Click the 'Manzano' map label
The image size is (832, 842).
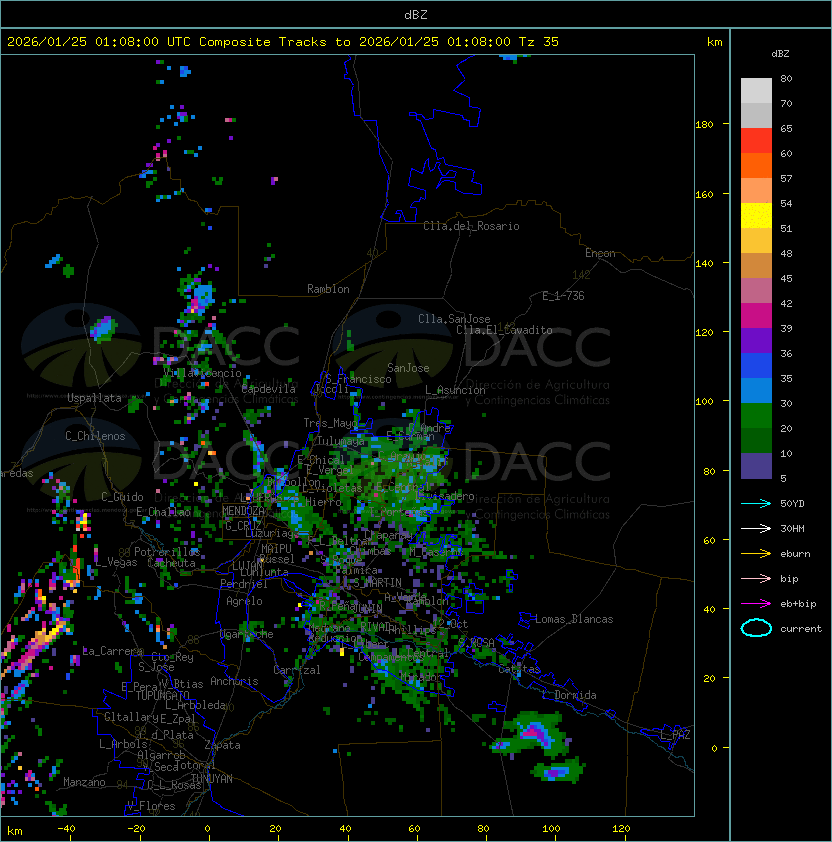coord(84,782)
